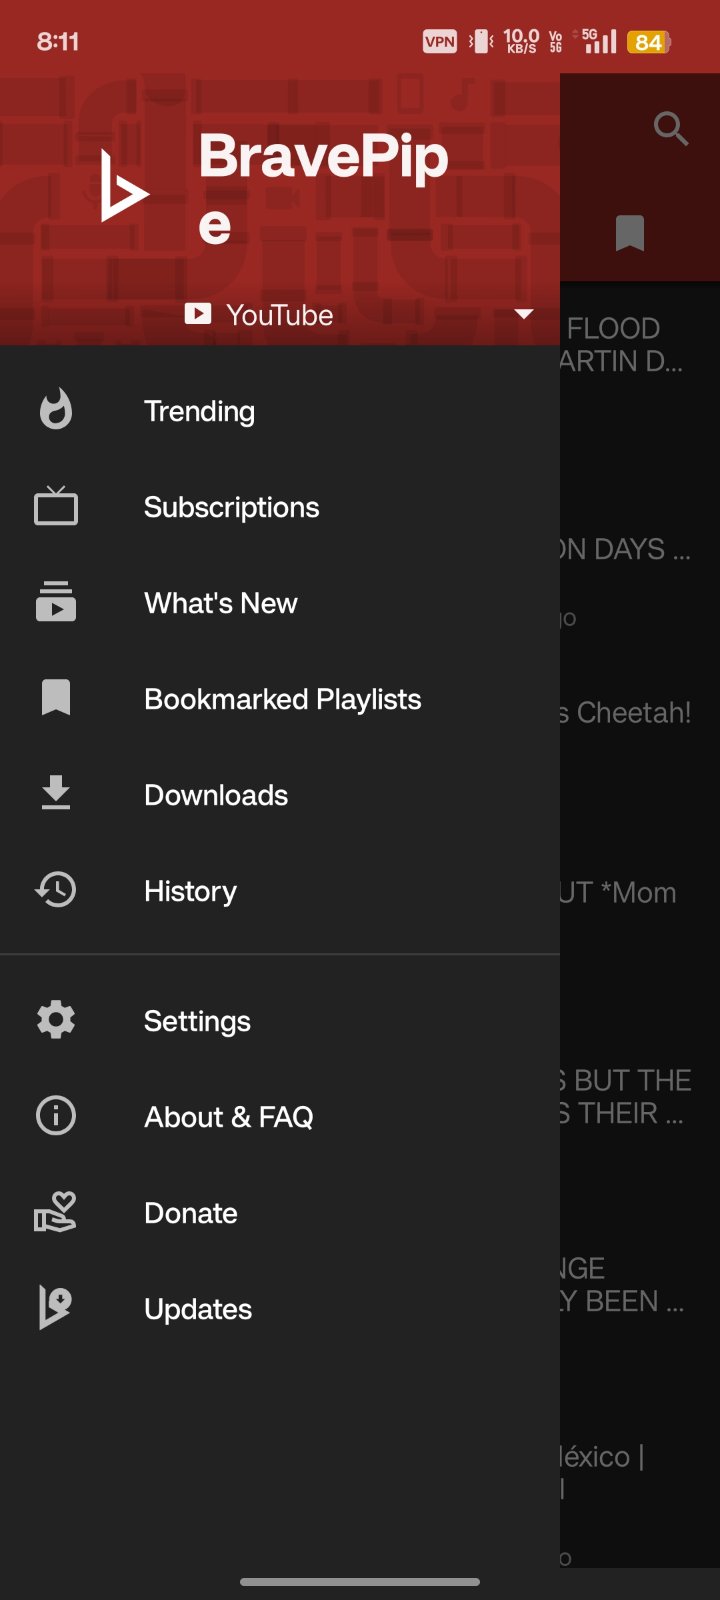The height and width of the screenshot is (1600, 720).
Task: Tap the Donate hand-heart icon
Action: pyautogui.click(x=56, y=1212)
